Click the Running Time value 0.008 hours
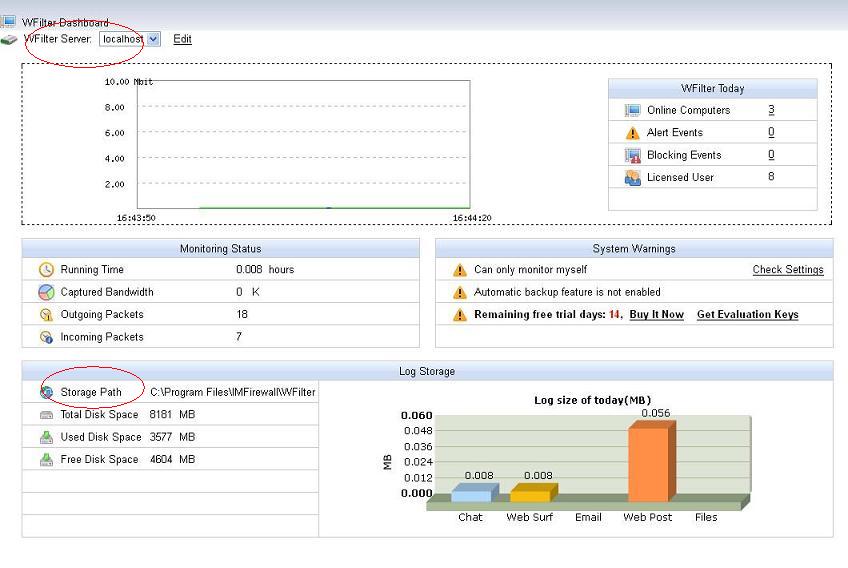The image size is (848, 568). pyautogui.click(x=265, y=269)
